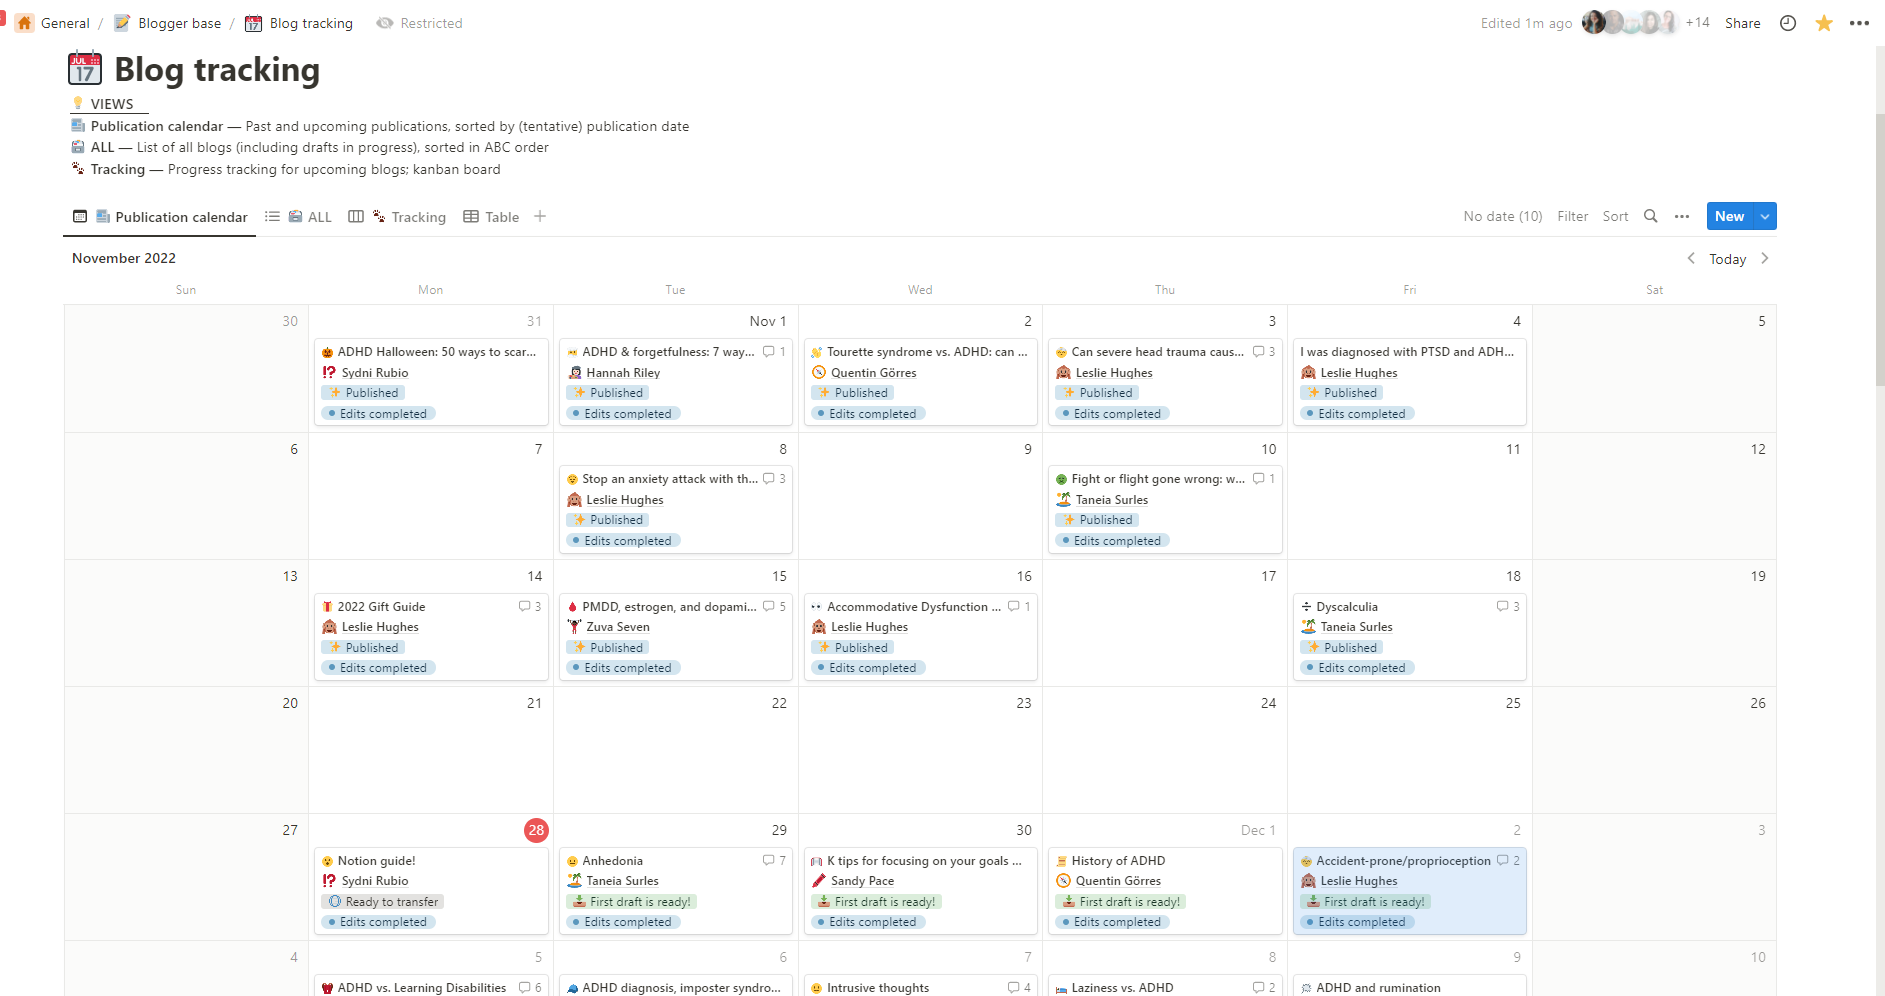Go to previous month with left chevron
This screenshot has height=996, width=1885.
coord(1691,258)
